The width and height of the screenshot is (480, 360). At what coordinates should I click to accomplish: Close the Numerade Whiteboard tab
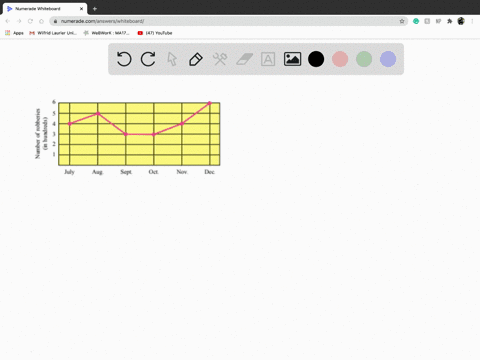pos(81,9)
